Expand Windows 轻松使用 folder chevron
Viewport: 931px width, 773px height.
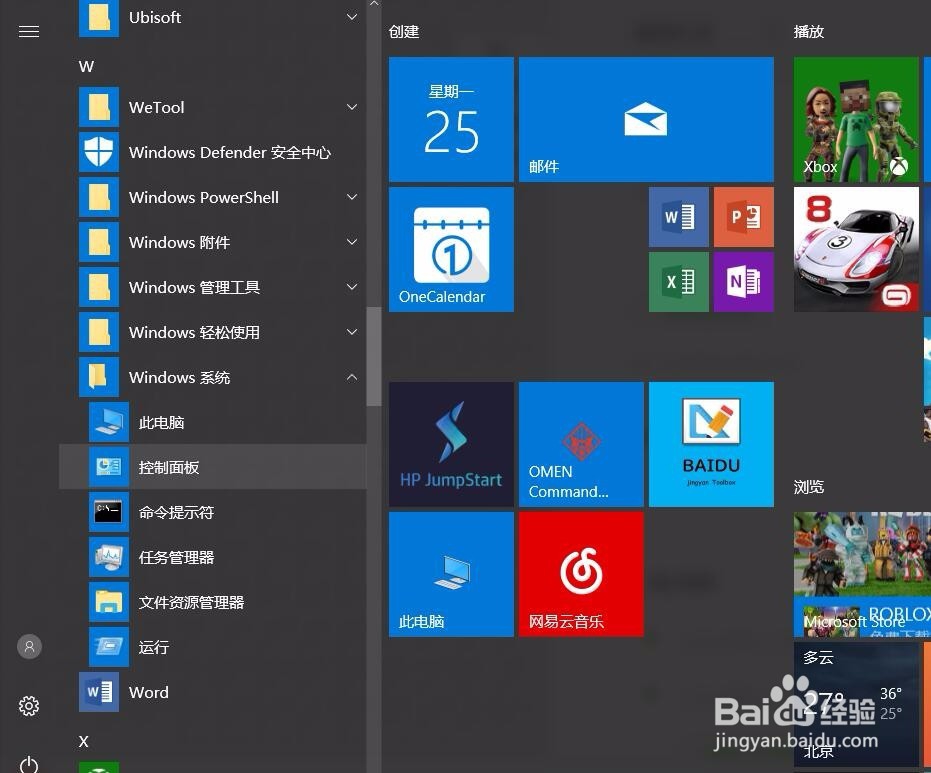[x=352, y=332]
